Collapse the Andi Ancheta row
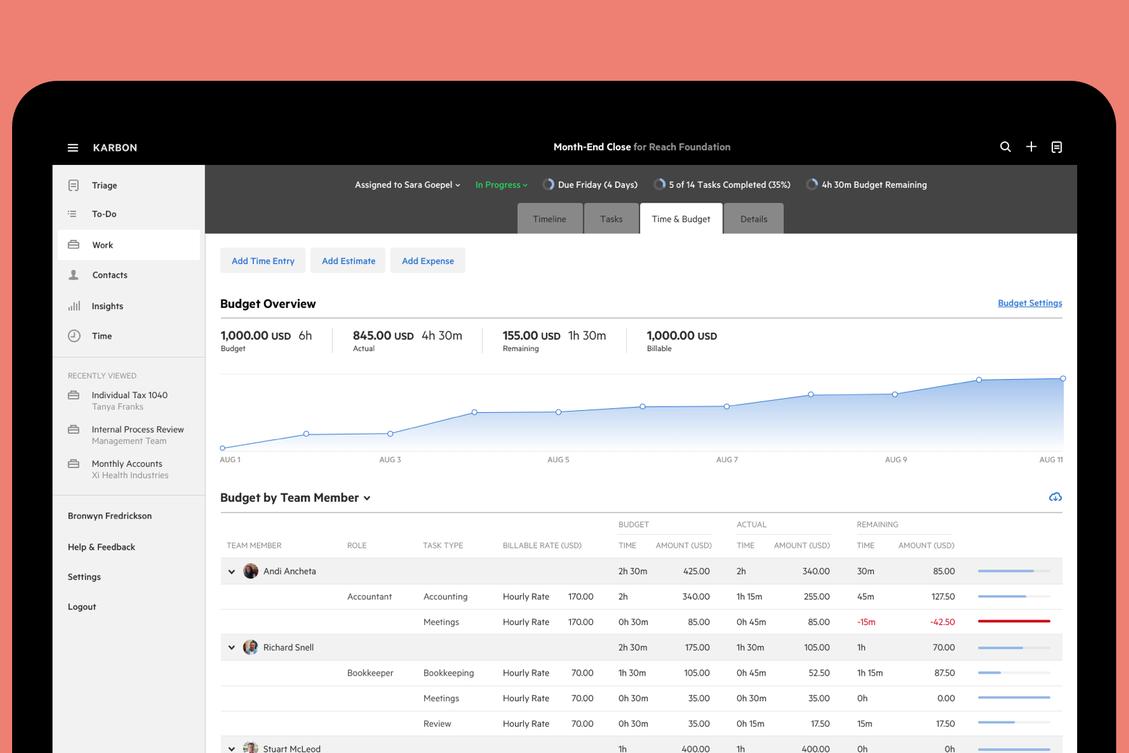Image resolution: width=1129 pixels, height=753 pixels. coord(231,572)
